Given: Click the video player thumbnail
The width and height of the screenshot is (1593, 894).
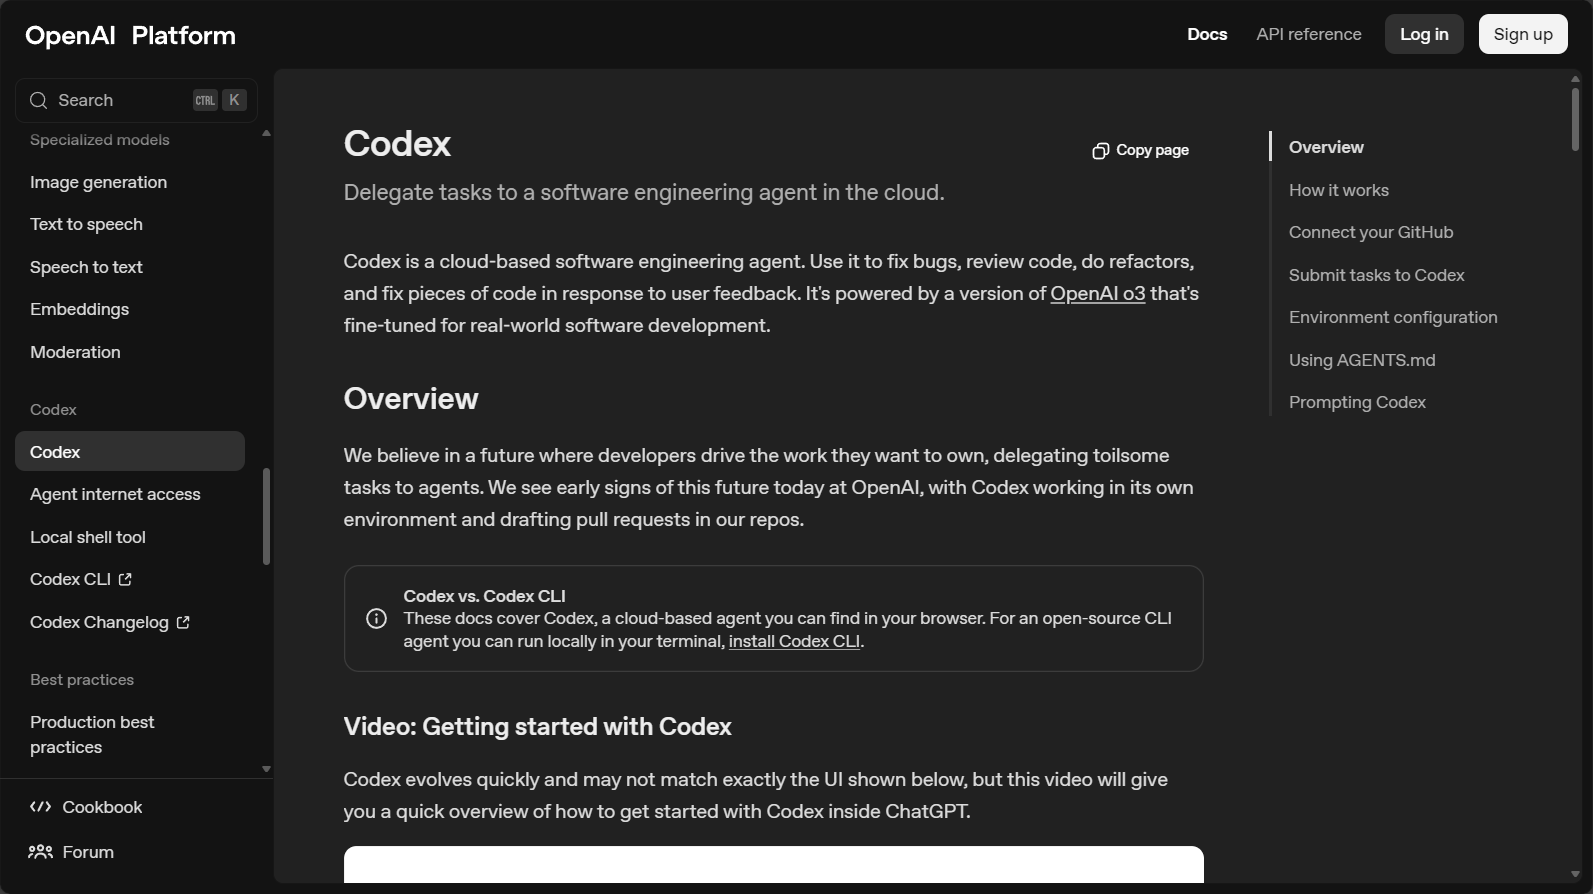Looking at the screenshot, I should 773,865.
